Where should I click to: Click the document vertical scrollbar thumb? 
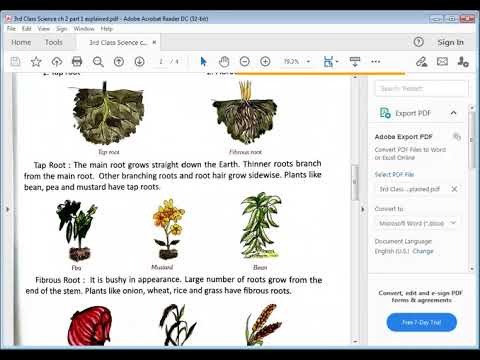(355, 182)
